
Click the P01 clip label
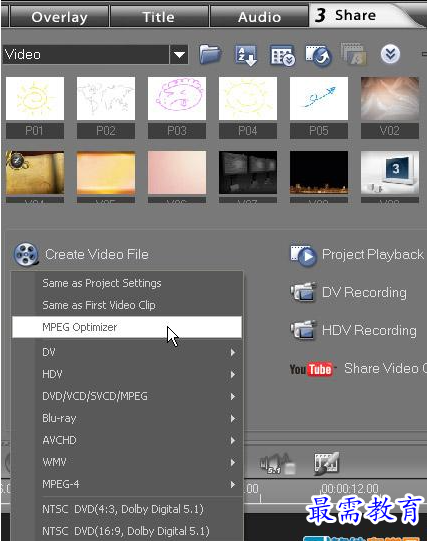[x=35, y=131]
